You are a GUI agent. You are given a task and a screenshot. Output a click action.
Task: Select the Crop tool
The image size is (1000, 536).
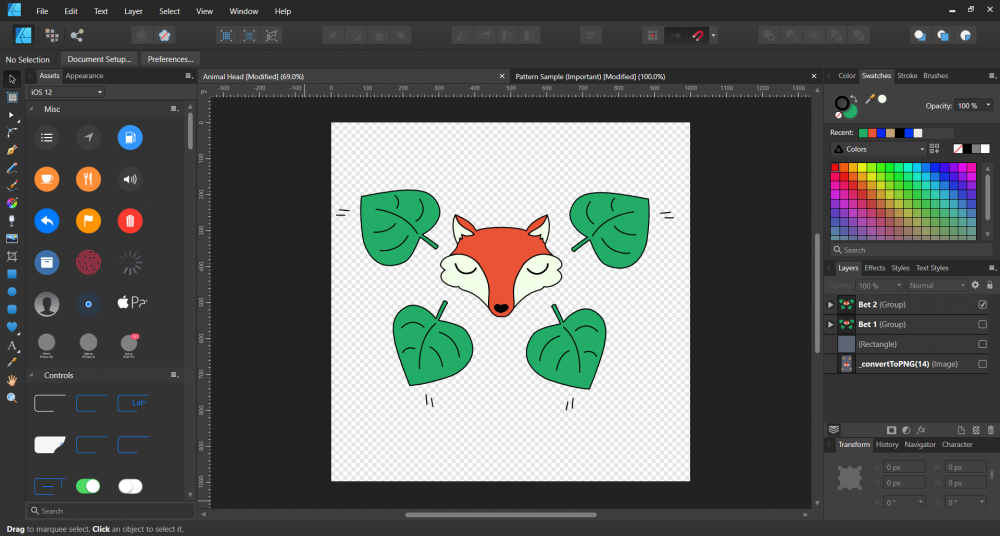pyautogui.click(x=12, y=256)
